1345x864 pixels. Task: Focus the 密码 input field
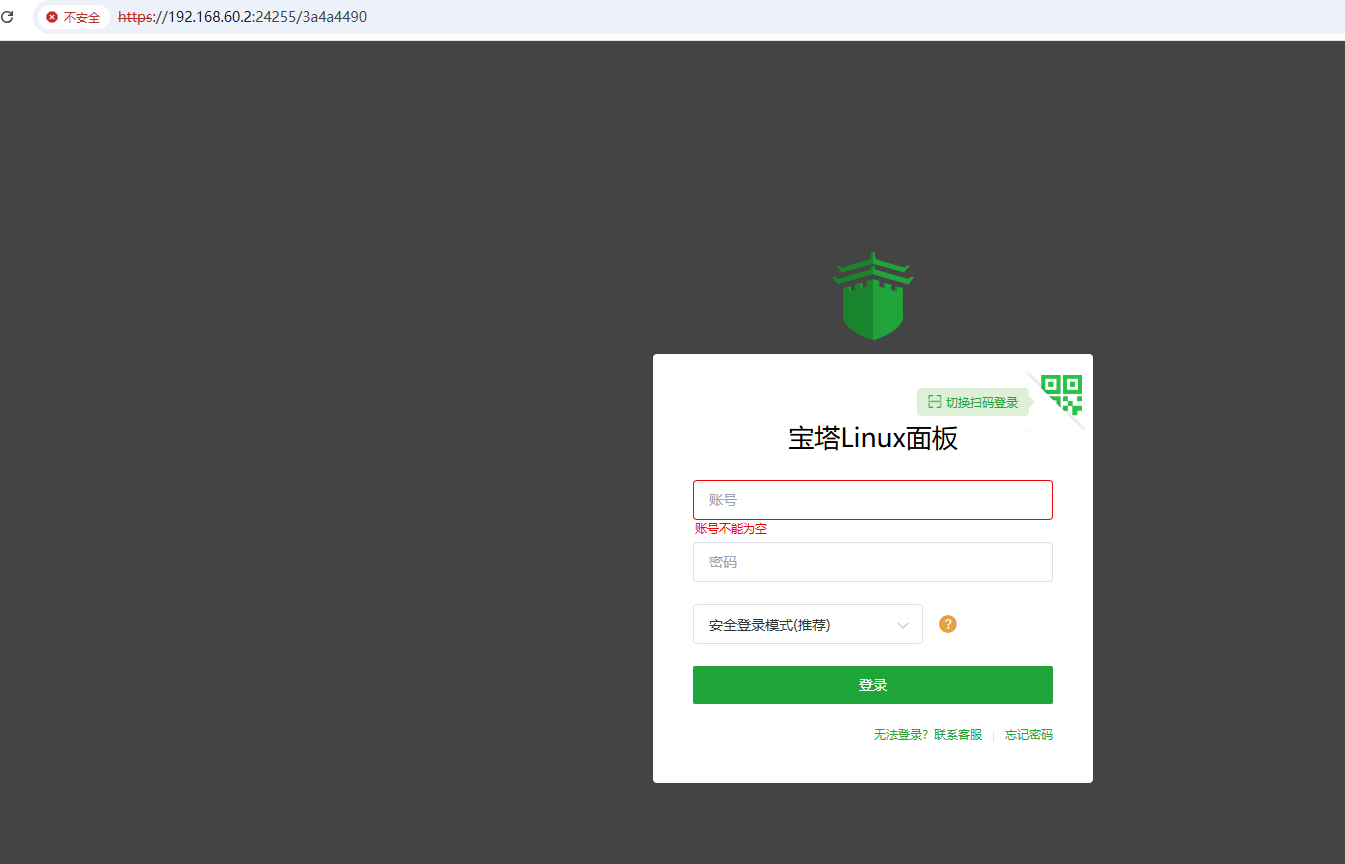872,562
